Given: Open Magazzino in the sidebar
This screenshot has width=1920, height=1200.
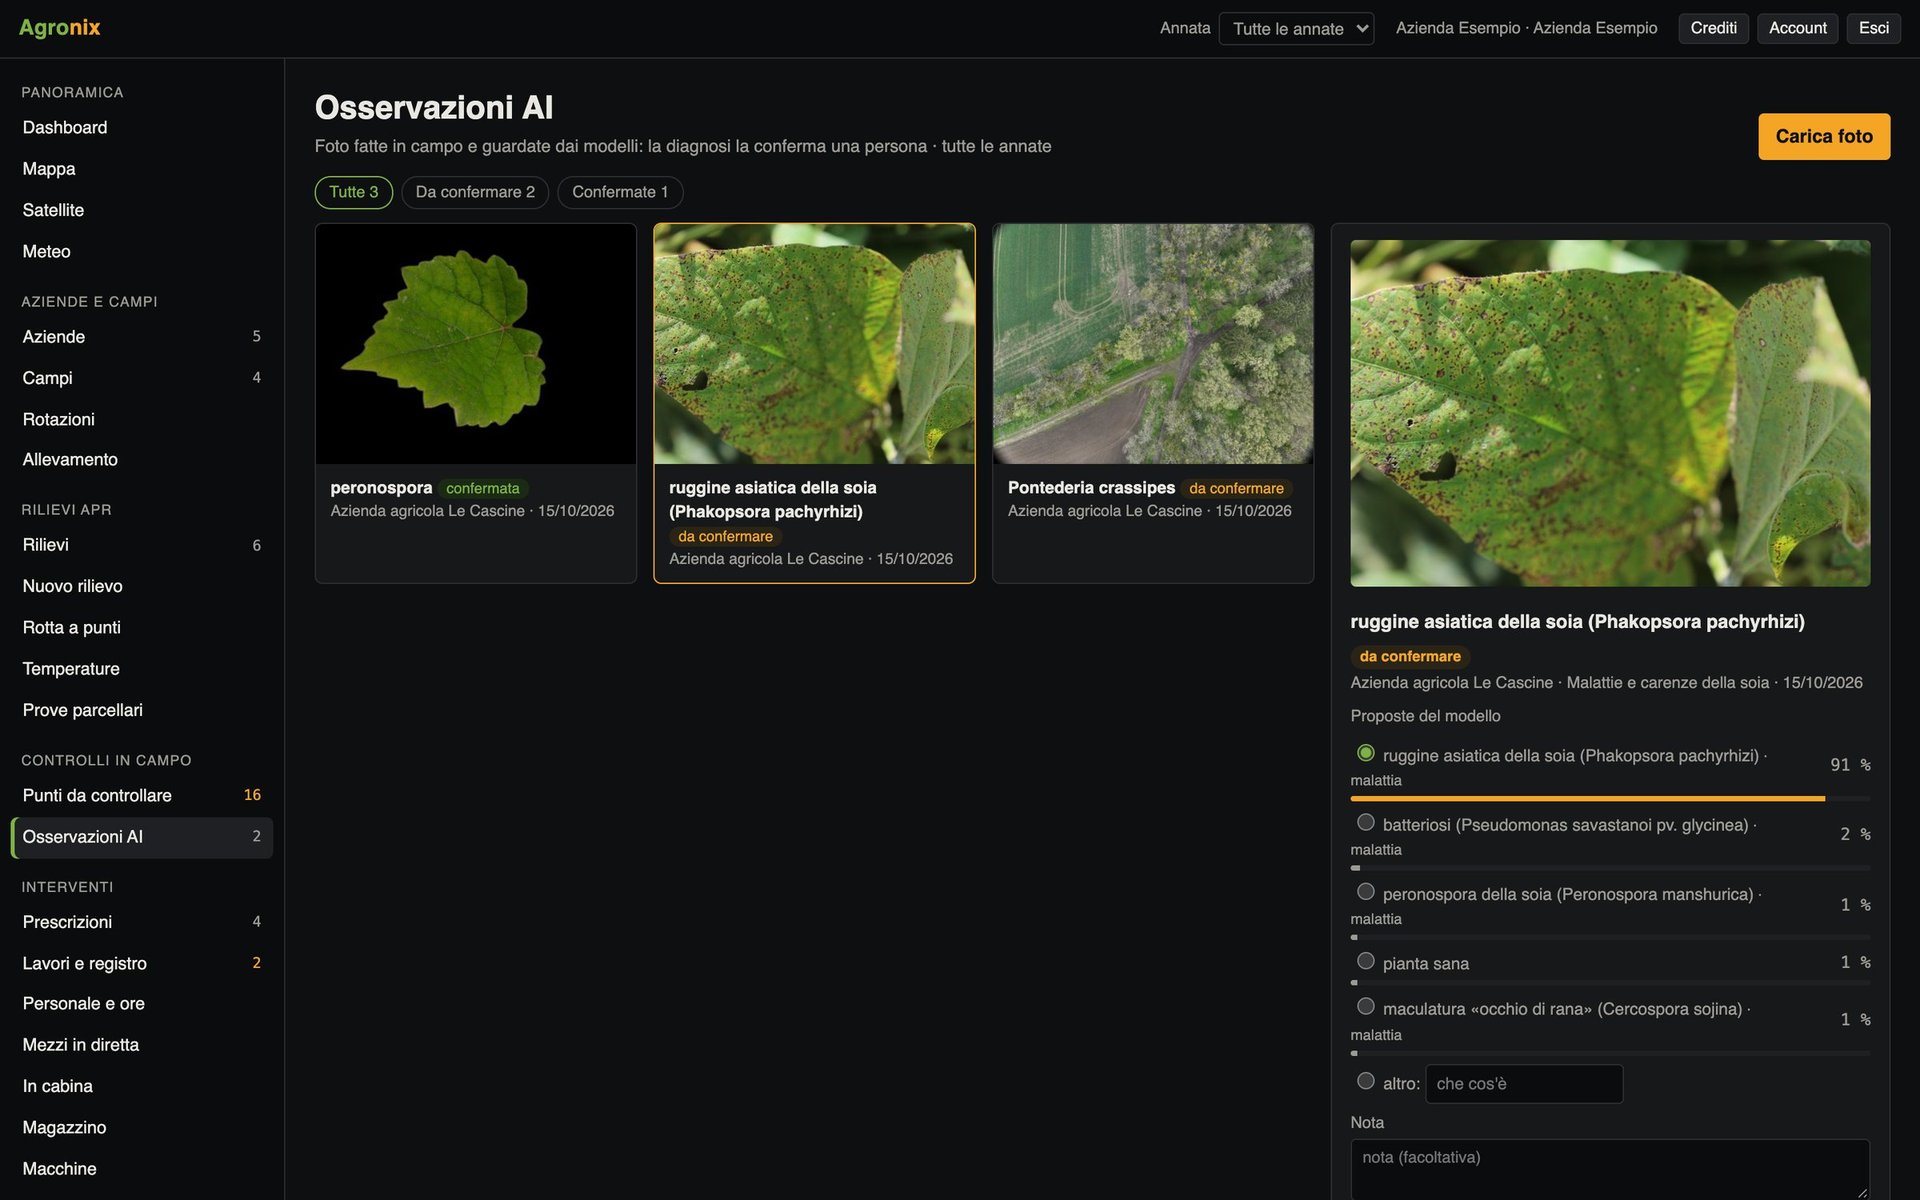Looking at the screenshot, I should [142, 1127].
